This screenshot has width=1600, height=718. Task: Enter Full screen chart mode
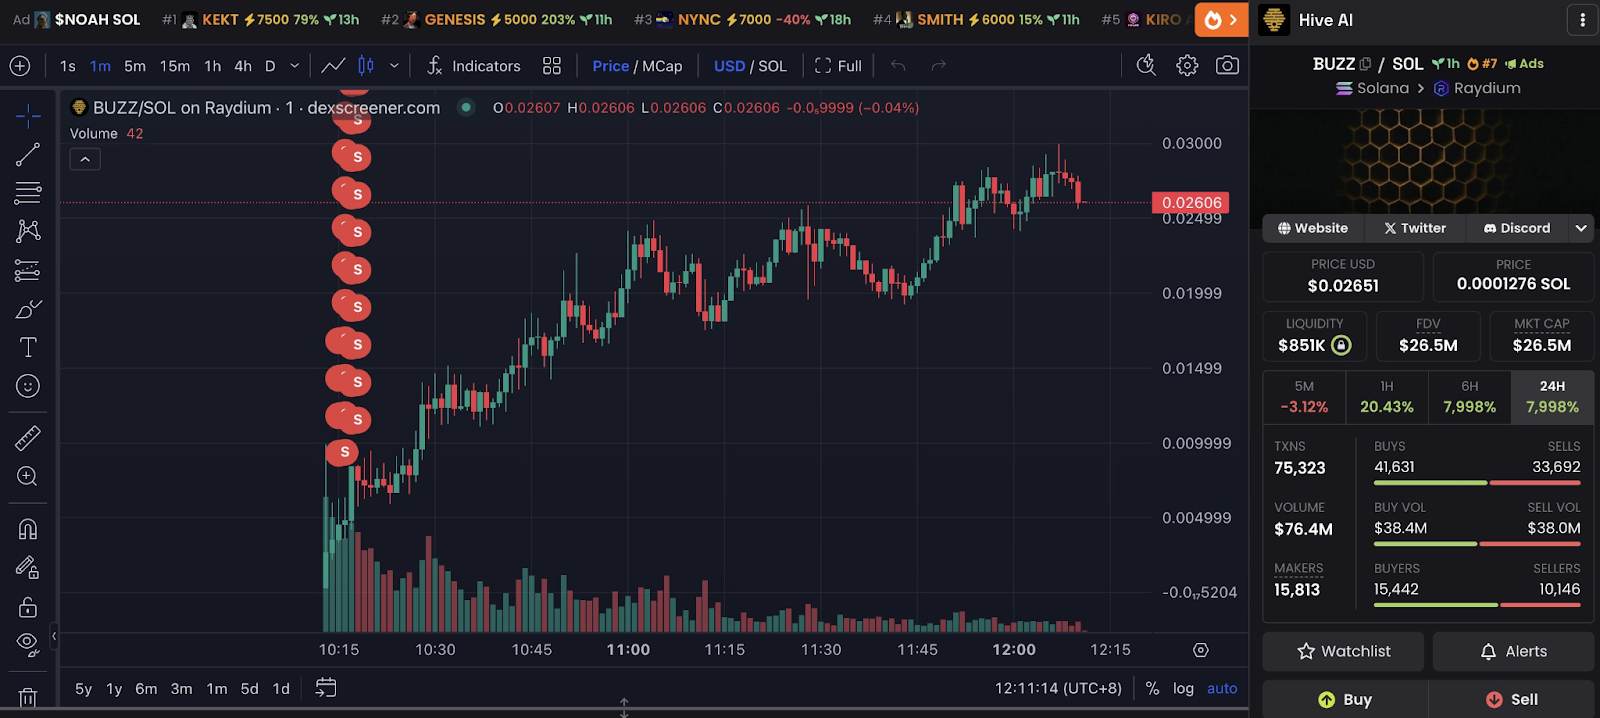(x=838, y=66)
